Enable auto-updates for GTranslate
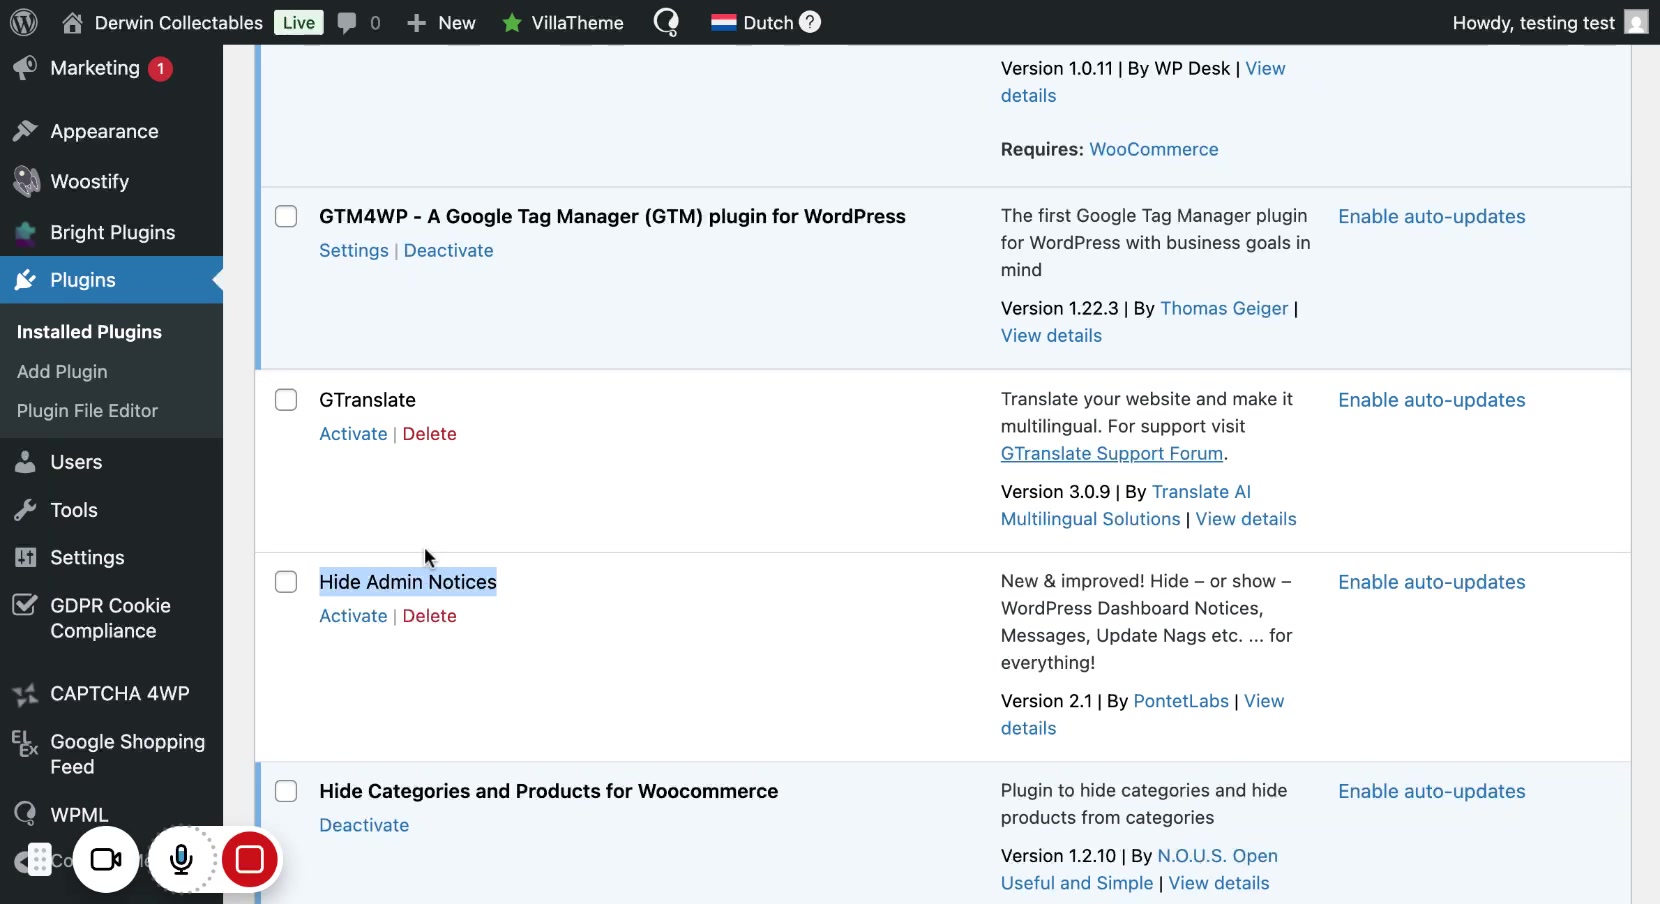This screenshot has height=904, width=1660. (x=1431, y=400)
